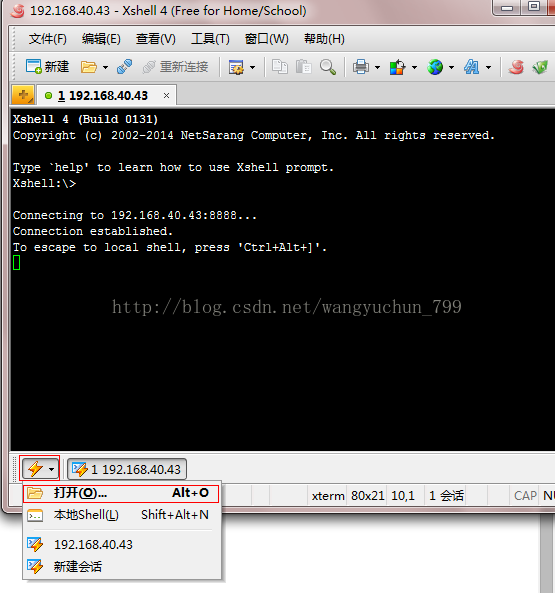Select 新建会话 in the popup menu

pyautogui.click(x=121, y=566)
